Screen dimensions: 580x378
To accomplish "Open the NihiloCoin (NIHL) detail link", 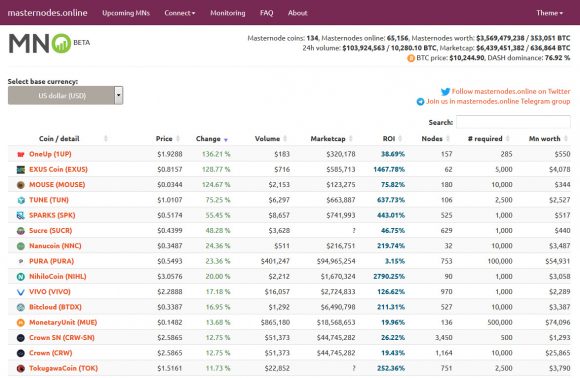I will coord(58,276).
